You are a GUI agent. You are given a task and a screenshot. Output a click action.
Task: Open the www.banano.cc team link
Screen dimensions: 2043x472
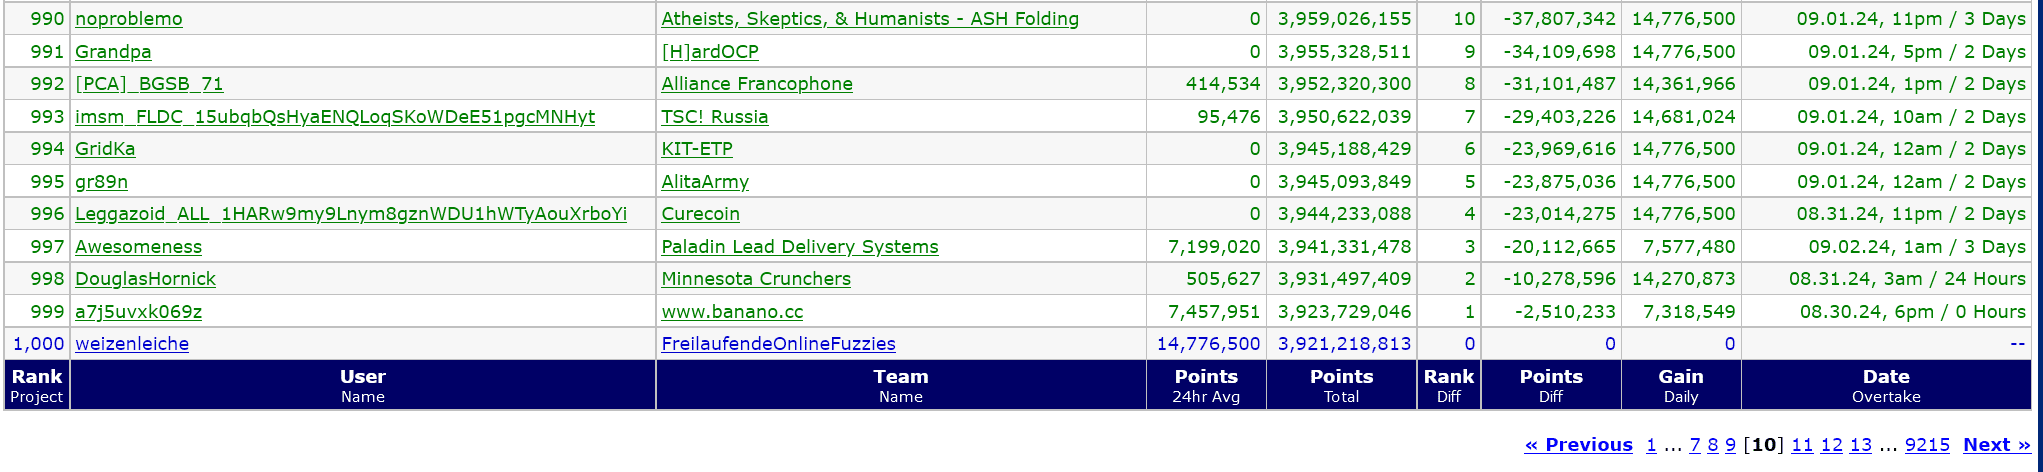[x=732, y=312]
